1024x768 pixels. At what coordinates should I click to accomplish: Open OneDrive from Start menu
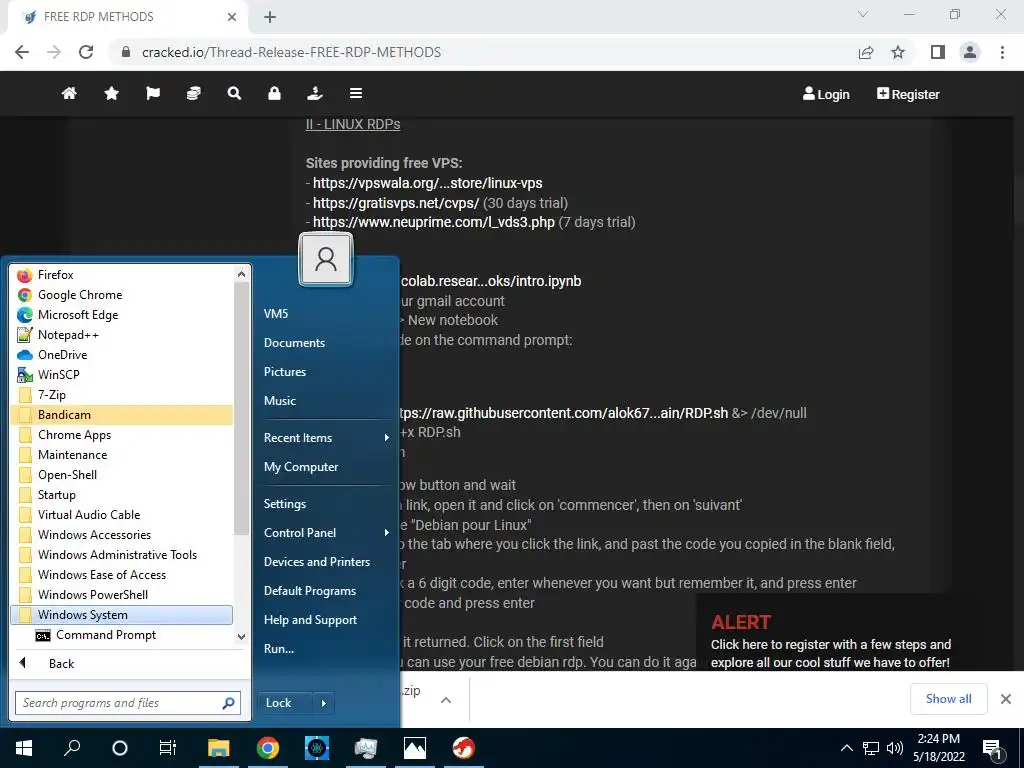121,355
